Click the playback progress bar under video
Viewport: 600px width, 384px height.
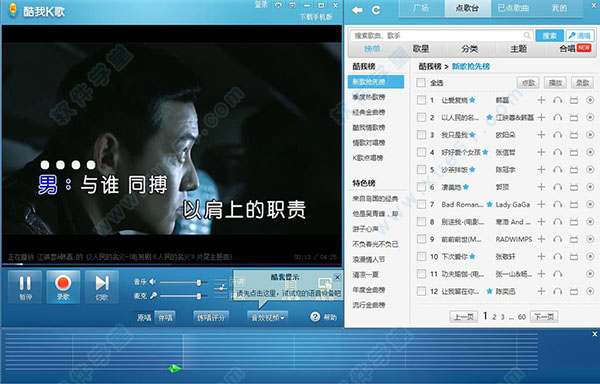point(171,264)
